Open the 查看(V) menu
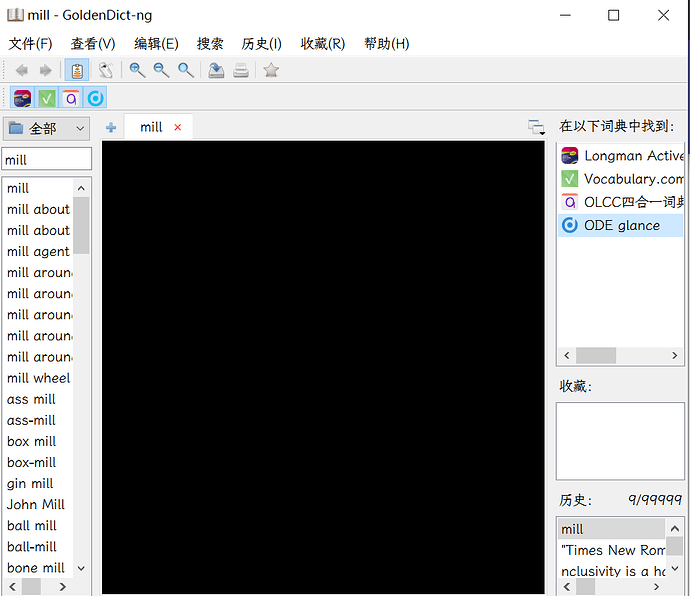This screenshot has width=690, height=596. (x=93, y=44)
